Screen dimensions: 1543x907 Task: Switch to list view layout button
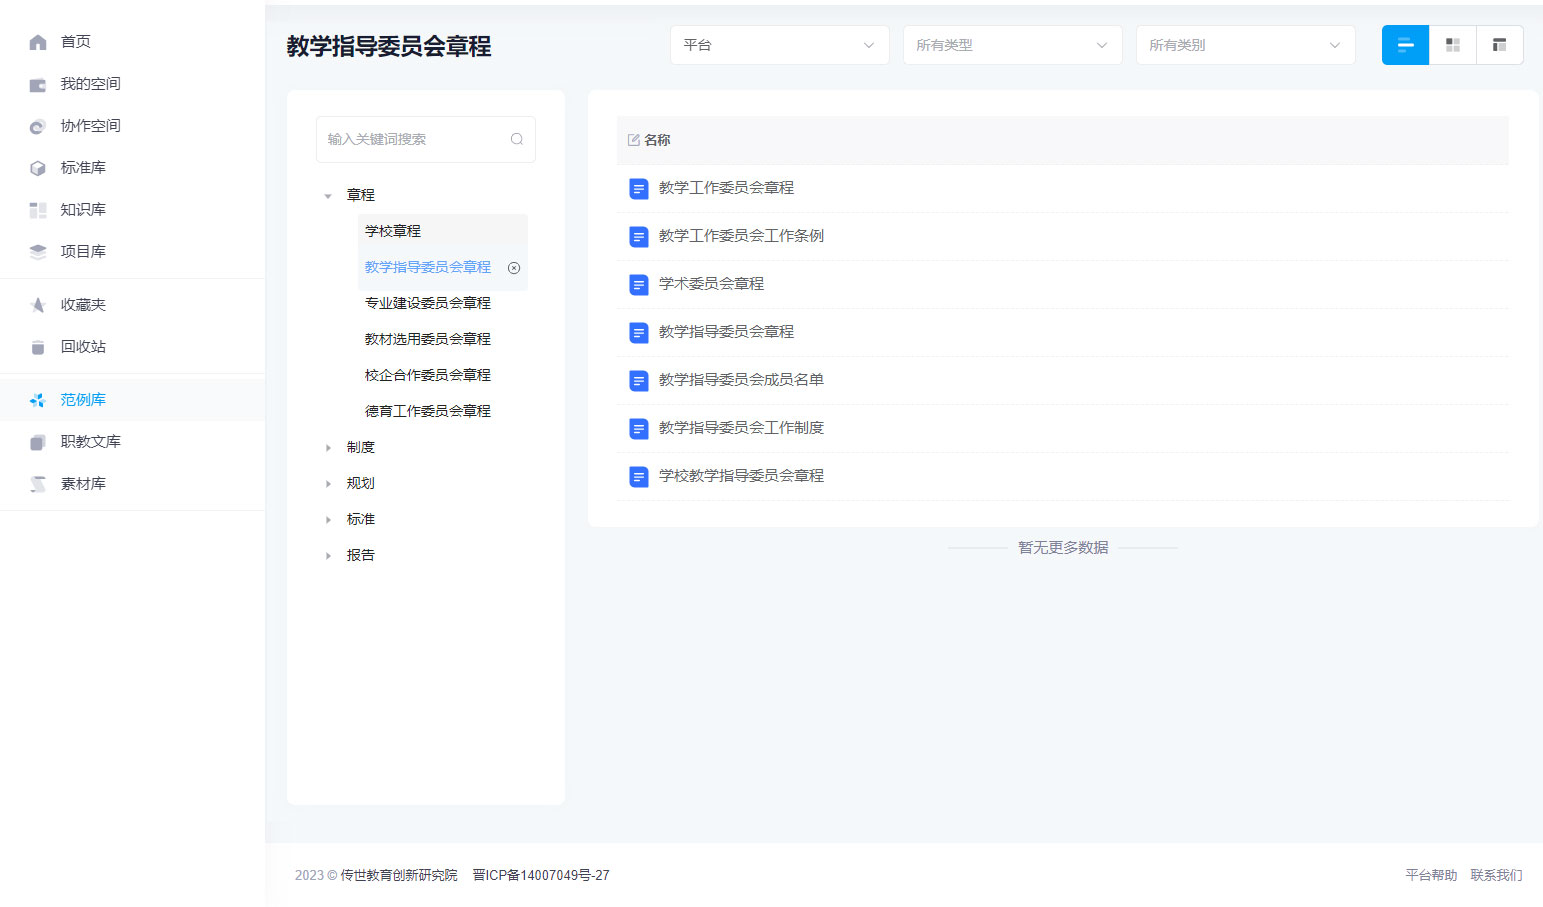pos(1405,45)
